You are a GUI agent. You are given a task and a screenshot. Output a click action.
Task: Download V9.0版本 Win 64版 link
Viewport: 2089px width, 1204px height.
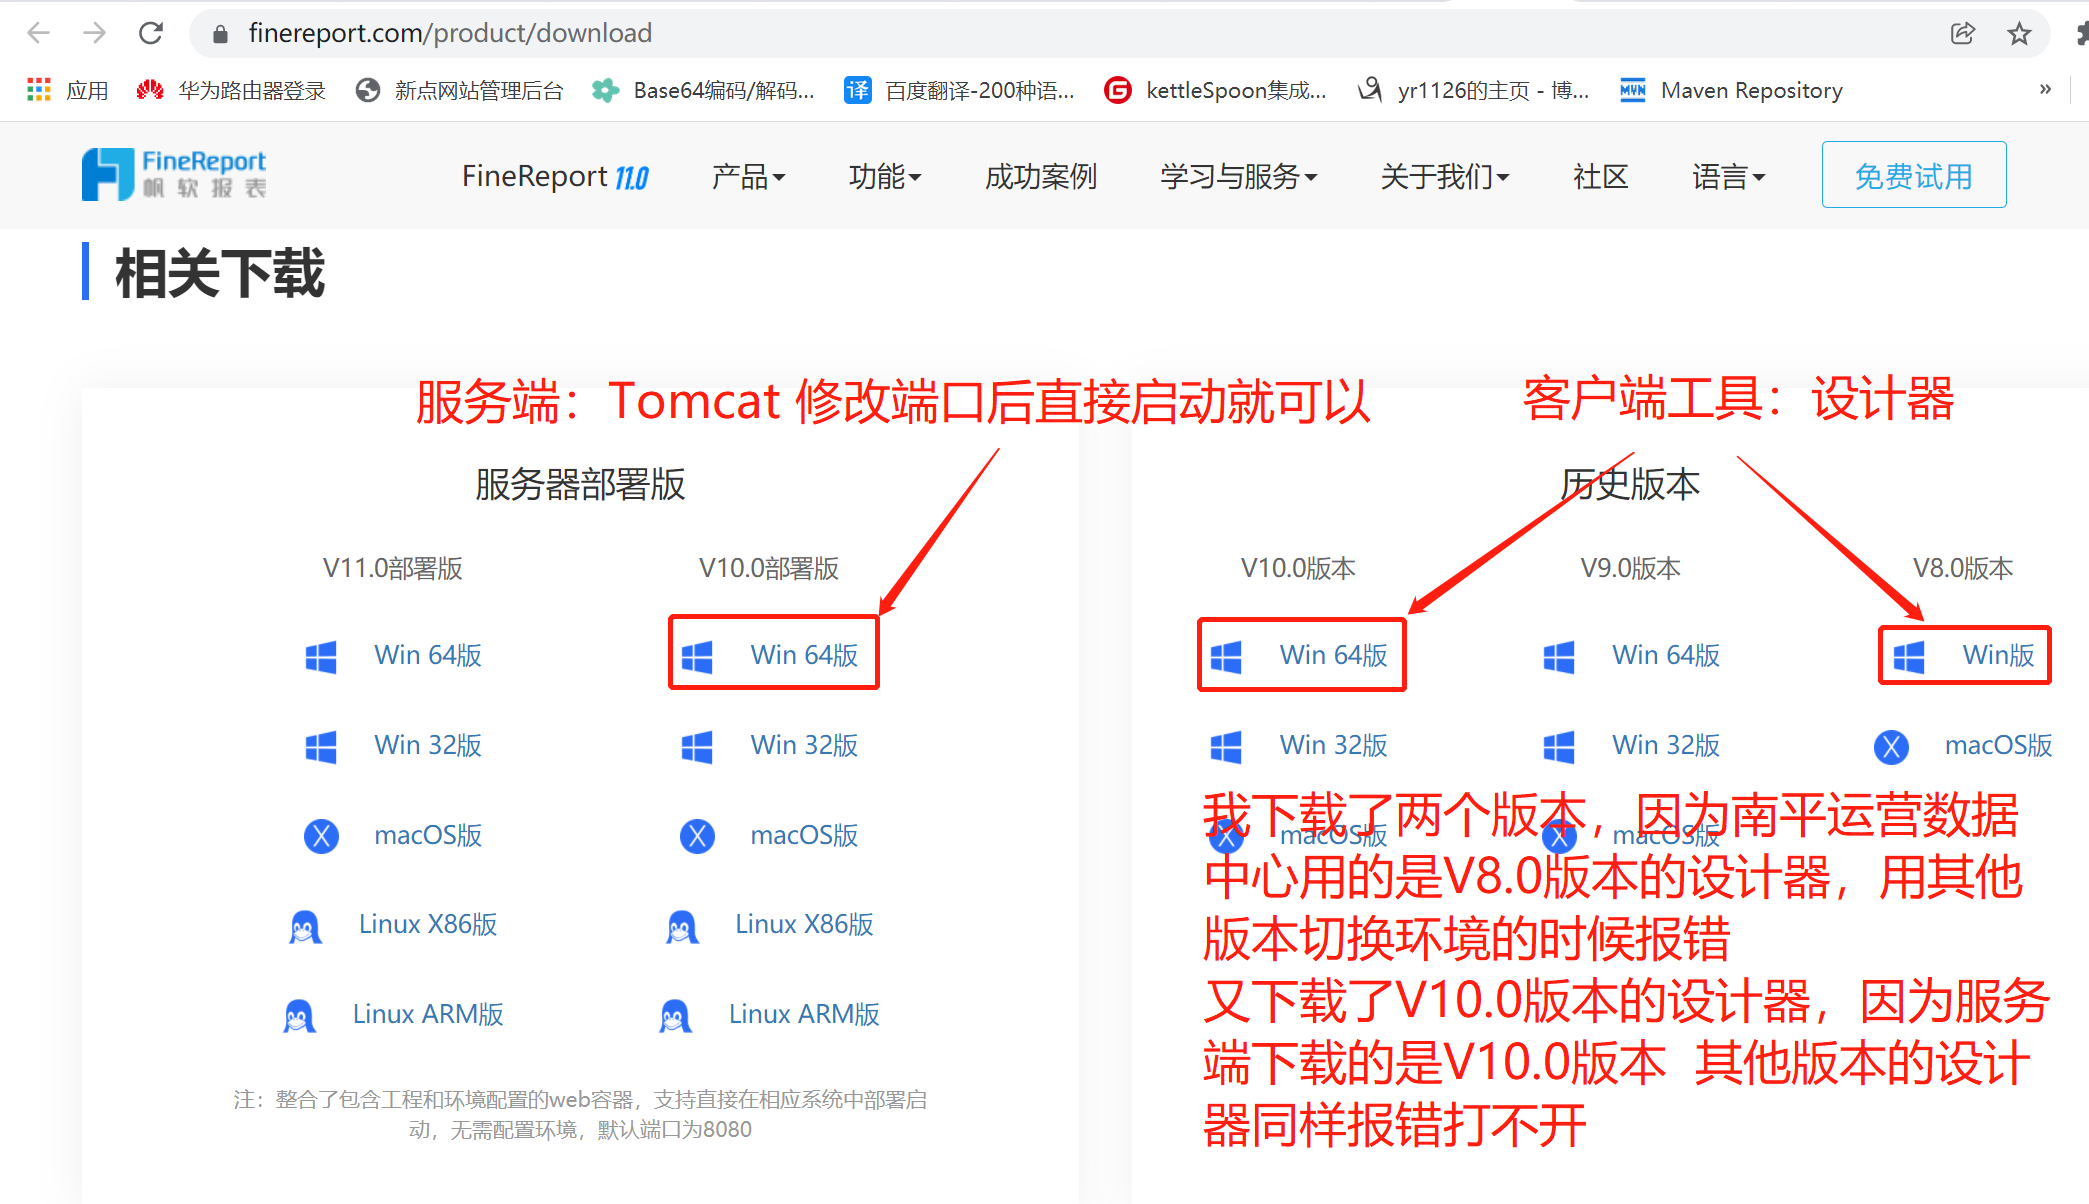(x=1666, y=655)
